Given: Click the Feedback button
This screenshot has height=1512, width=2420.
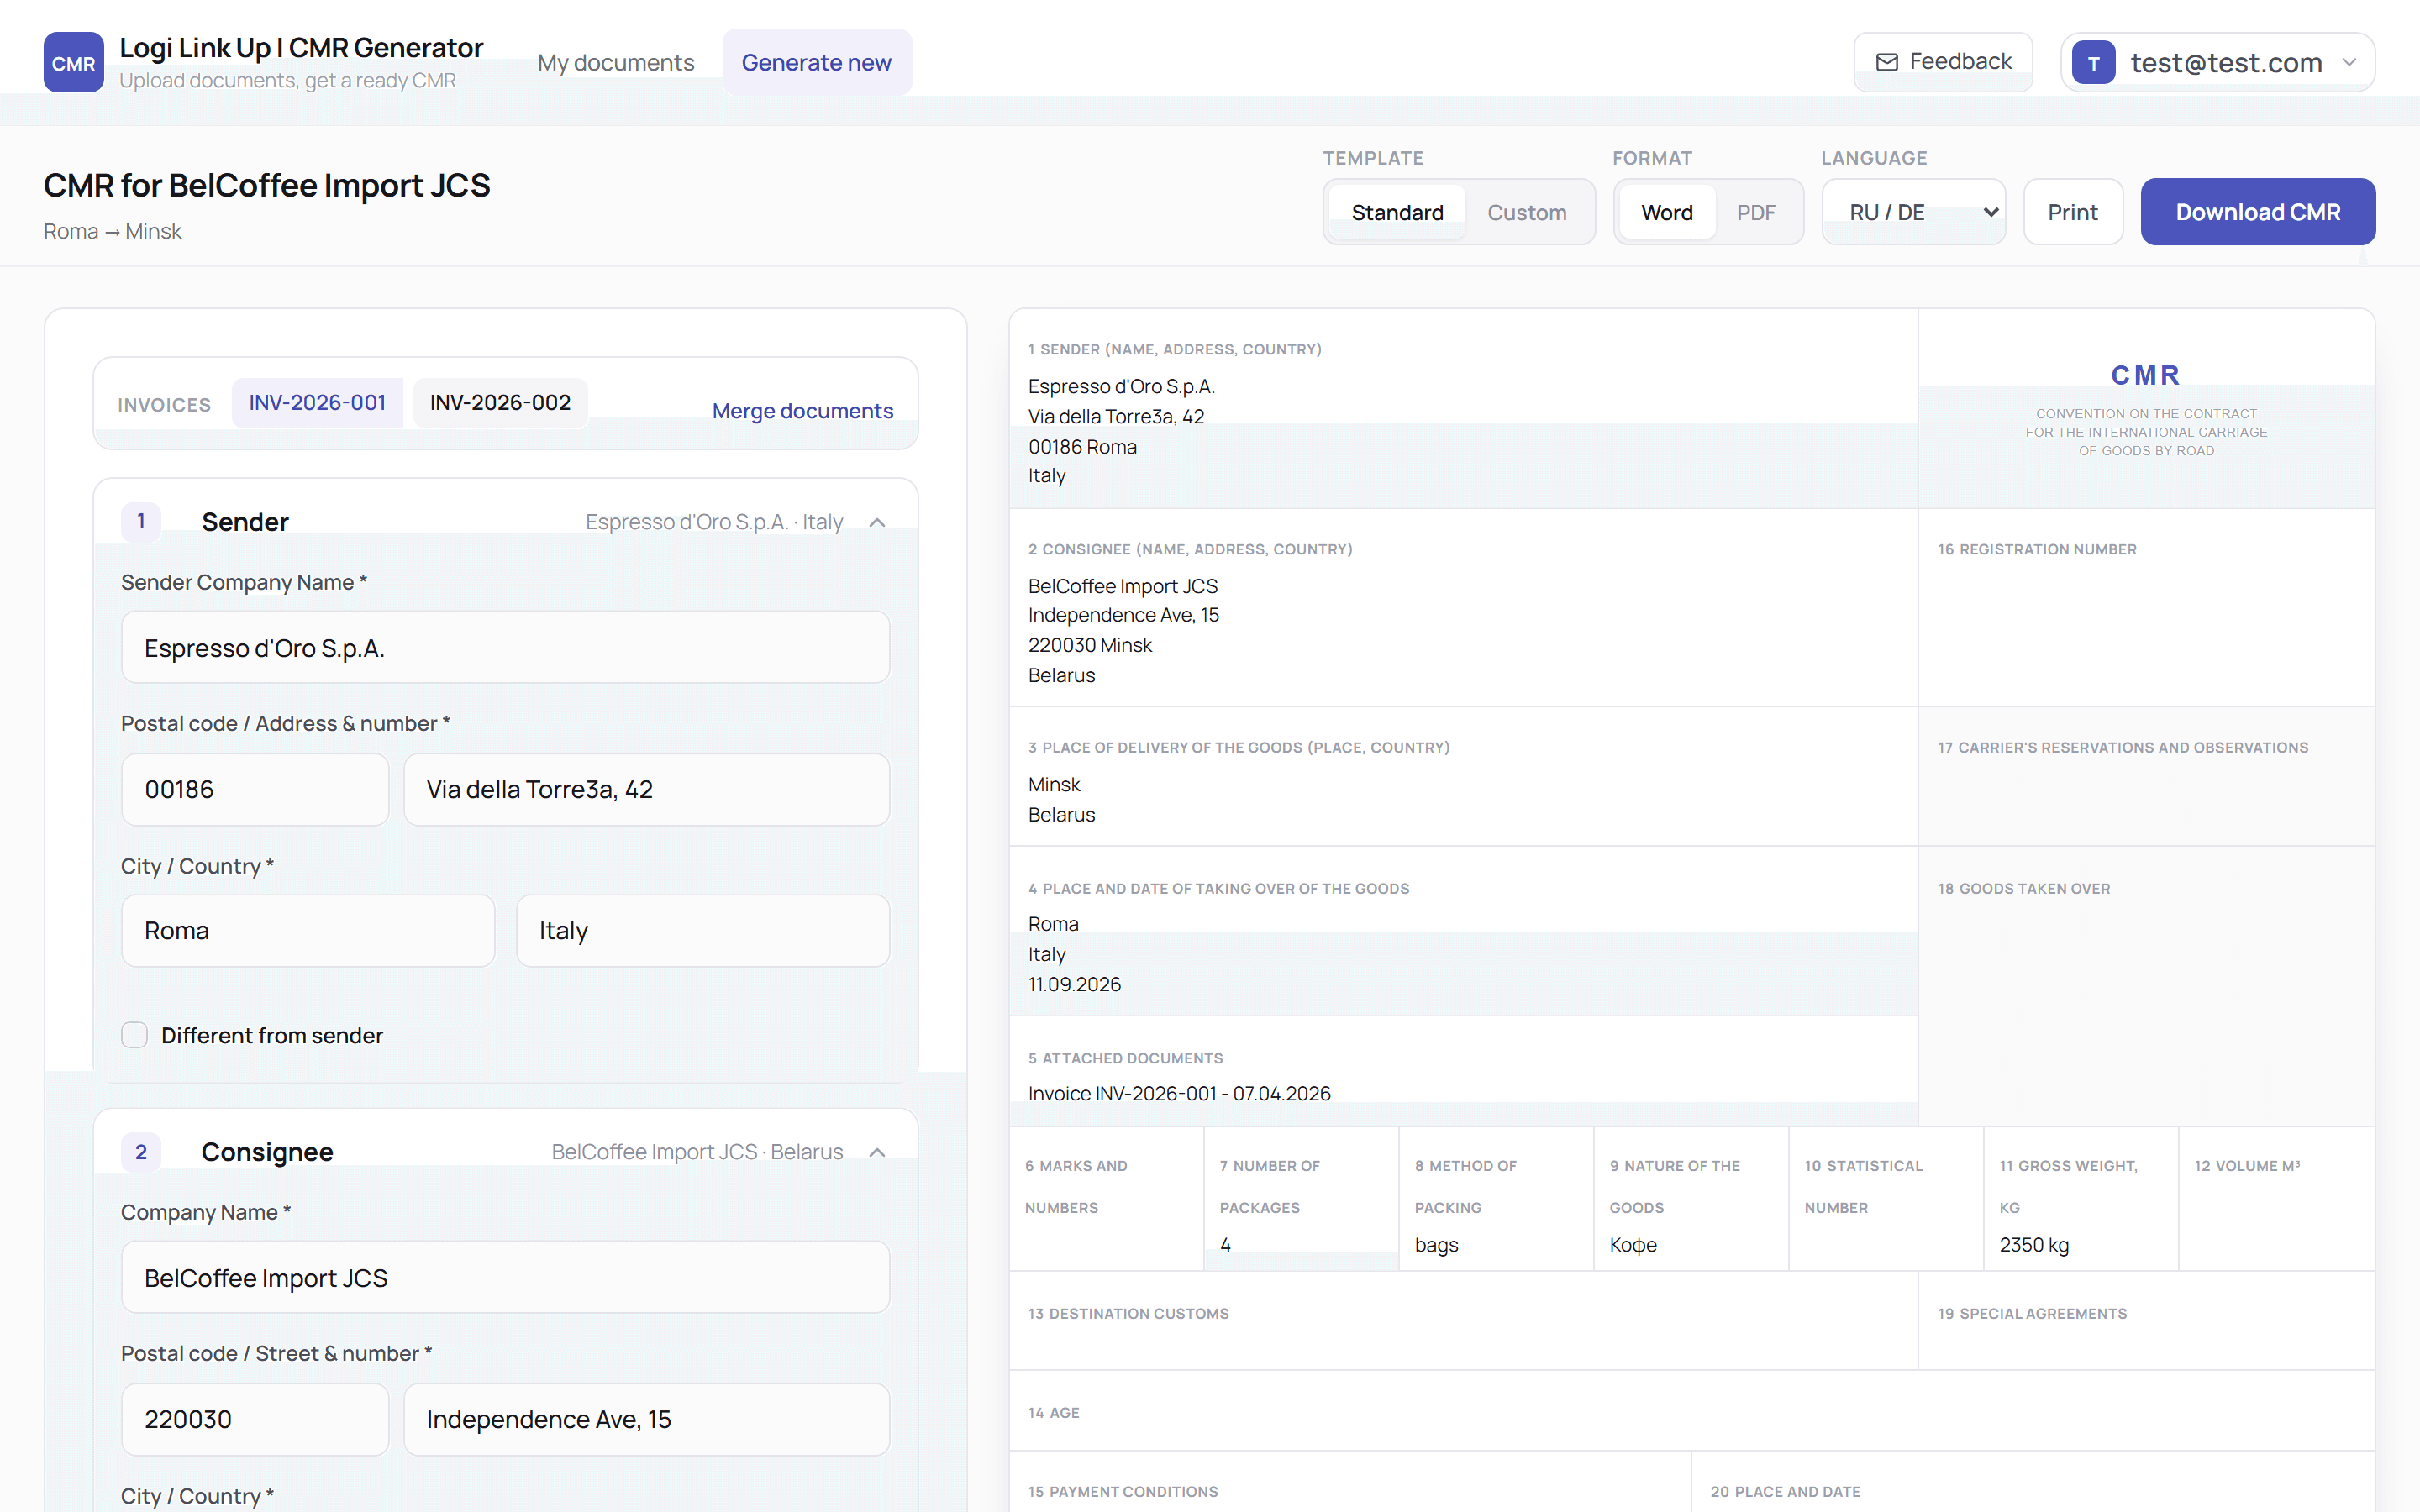Looking at the screenshot, I should click(1943, 62).
